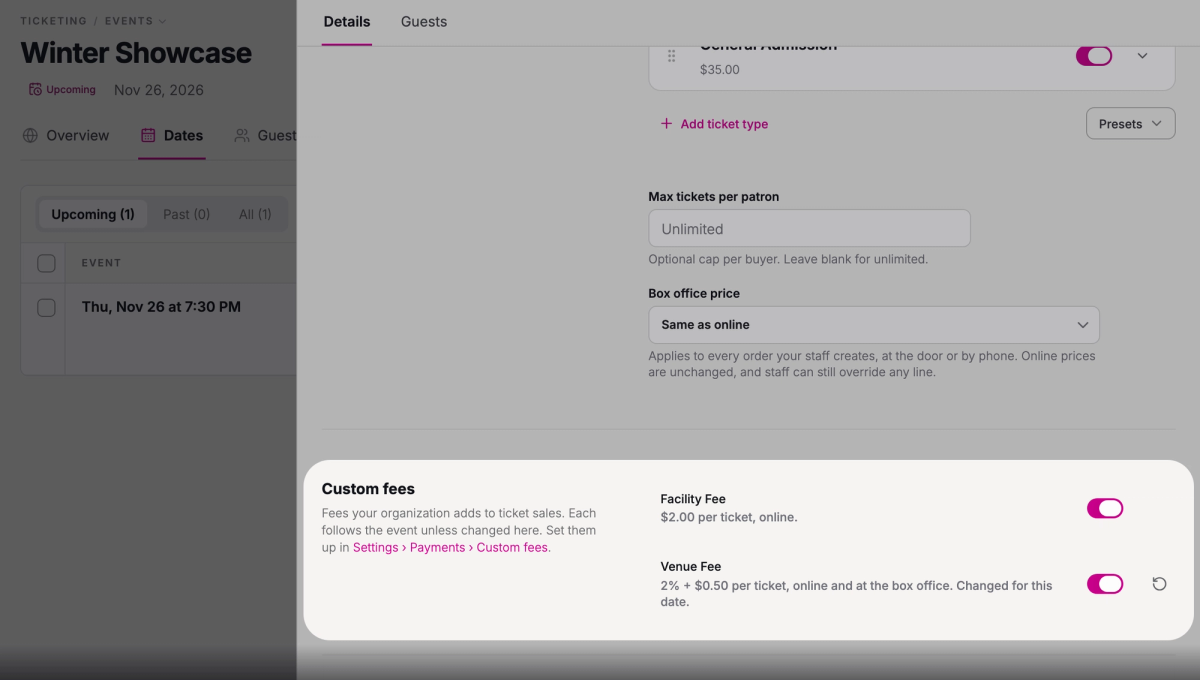Check the select-all checkbox in table header

point(46,263)
